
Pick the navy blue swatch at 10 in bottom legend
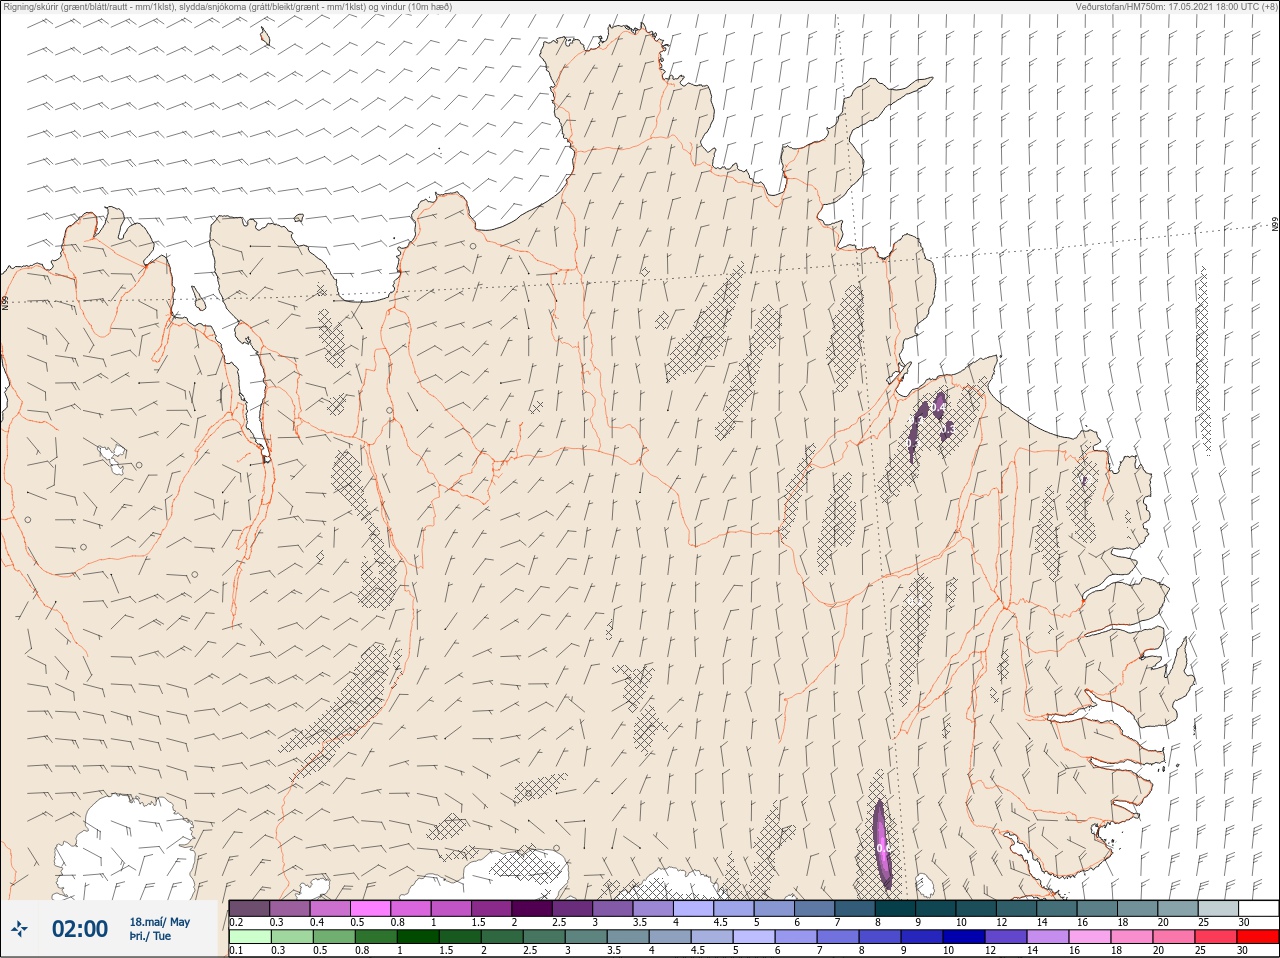coord(964,937)
